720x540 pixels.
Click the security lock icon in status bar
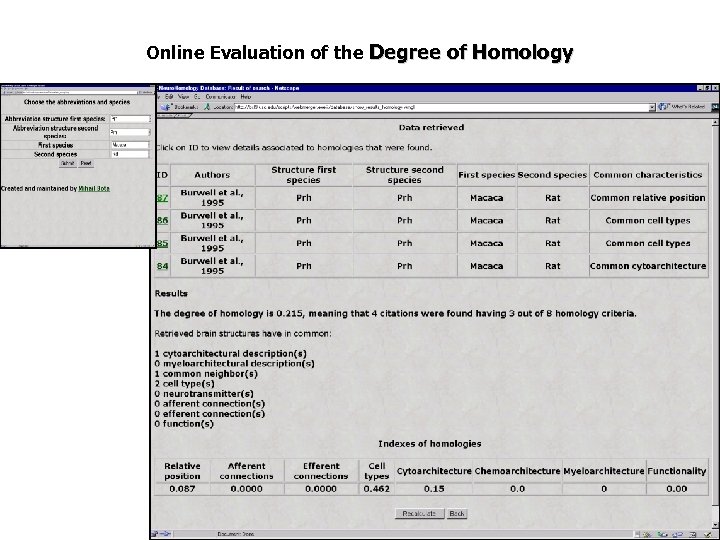point(155,534)
